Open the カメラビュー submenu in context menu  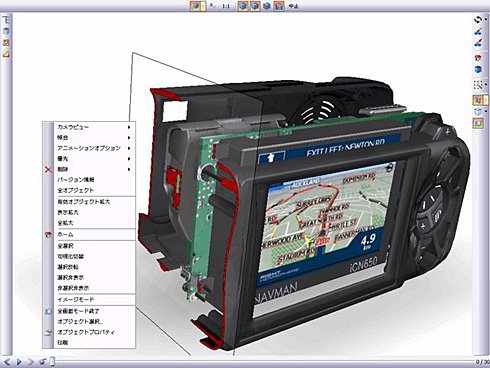click(x=89, y=127)
